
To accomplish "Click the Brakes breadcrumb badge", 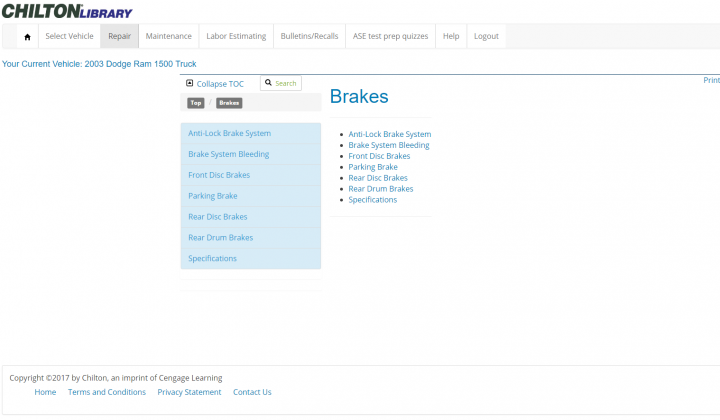I will tap(229, 103).
